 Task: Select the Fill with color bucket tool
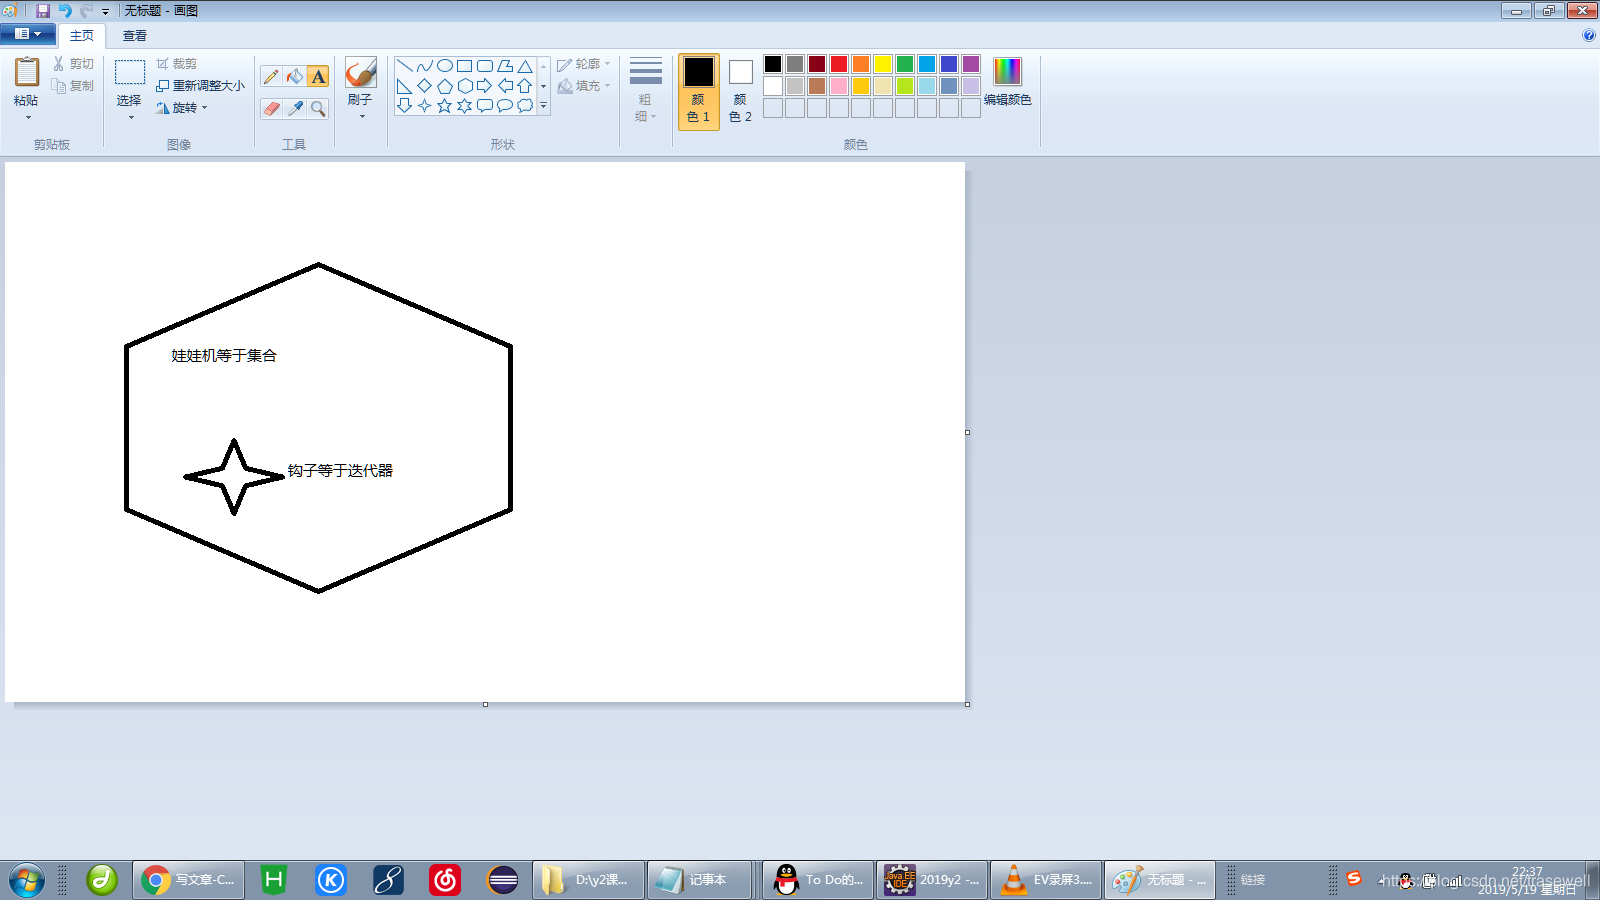coord(295,77)
